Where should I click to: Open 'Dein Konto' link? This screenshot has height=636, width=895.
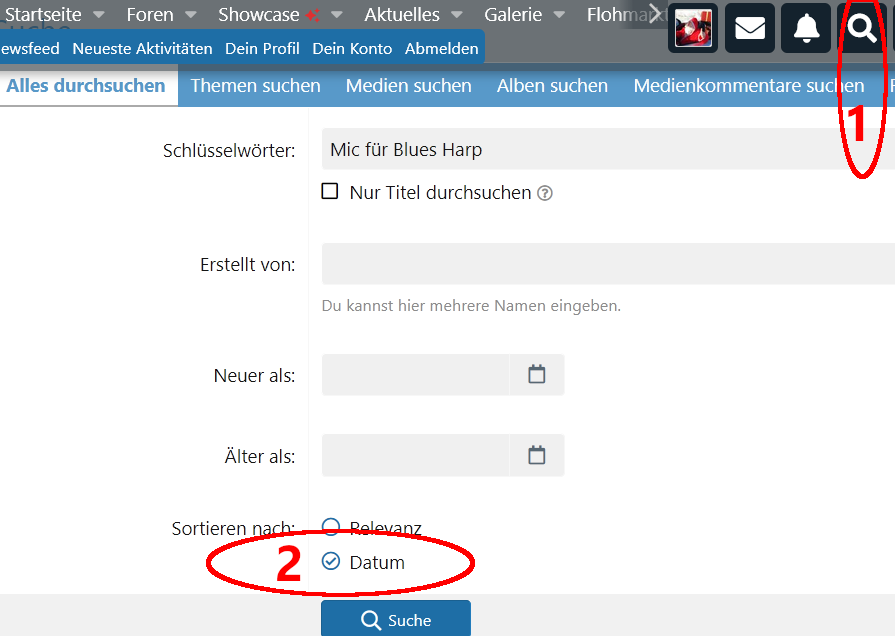[x=352, y=49]
